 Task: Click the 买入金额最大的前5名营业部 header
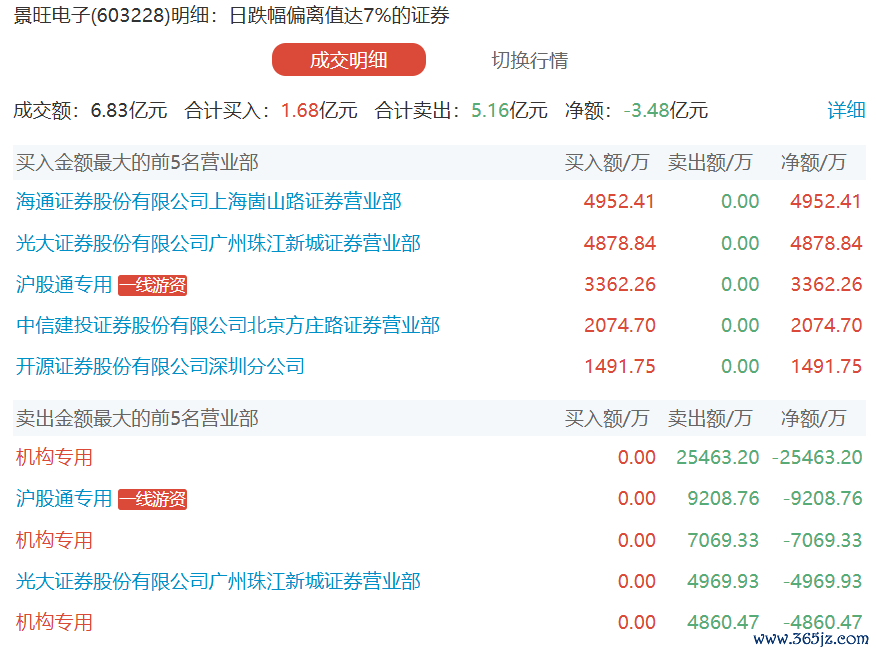[x=137, y=163]
